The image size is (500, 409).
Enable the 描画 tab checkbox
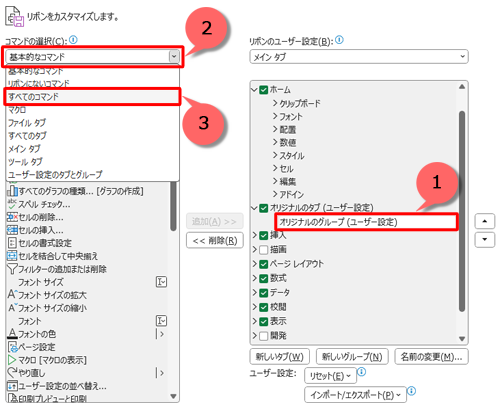(x=264, y=249)
